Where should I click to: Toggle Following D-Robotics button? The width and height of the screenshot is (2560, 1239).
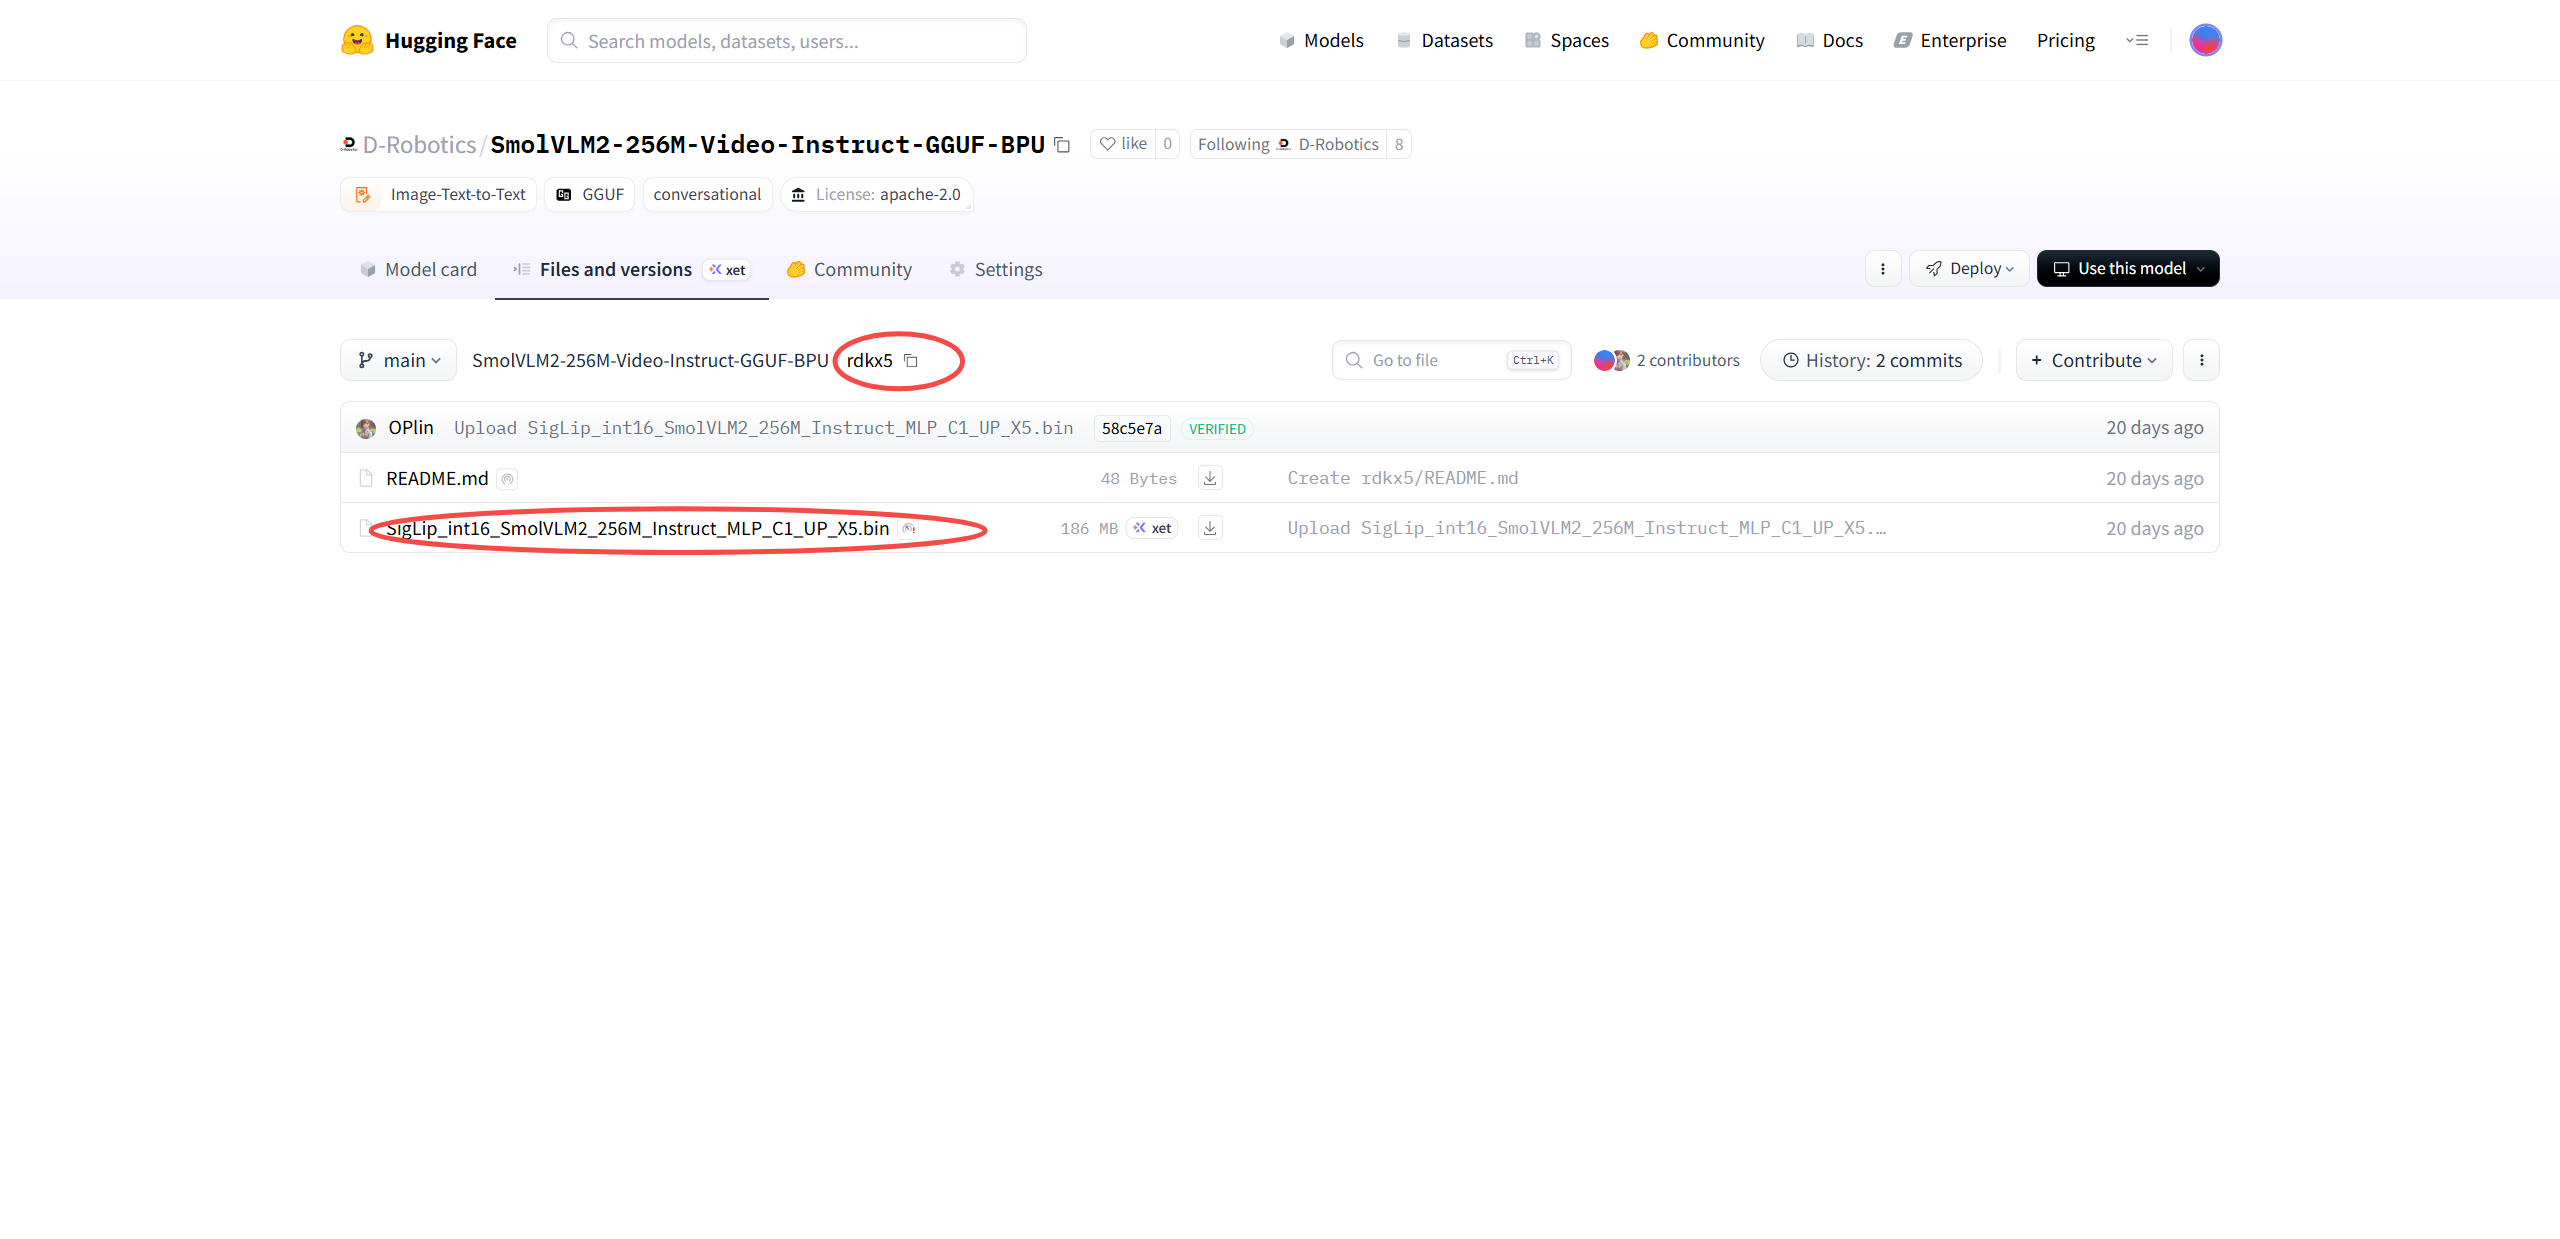pyautogui.click(x=1288, y=144)
